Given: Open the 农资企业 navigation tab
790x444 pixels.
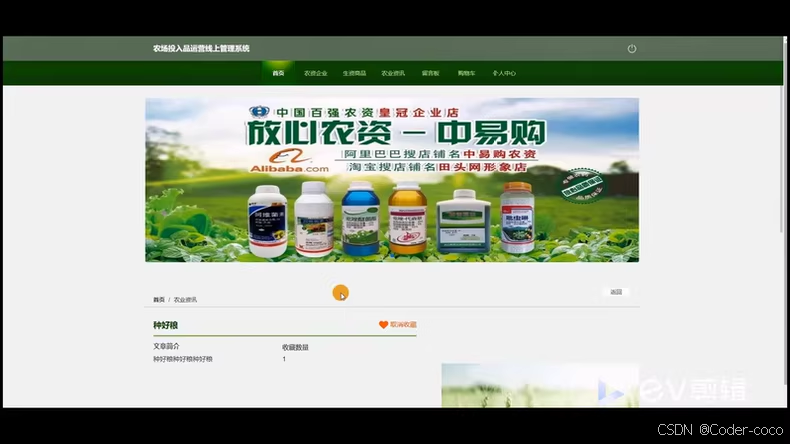Looking at the screenshot, I should 315,73.
